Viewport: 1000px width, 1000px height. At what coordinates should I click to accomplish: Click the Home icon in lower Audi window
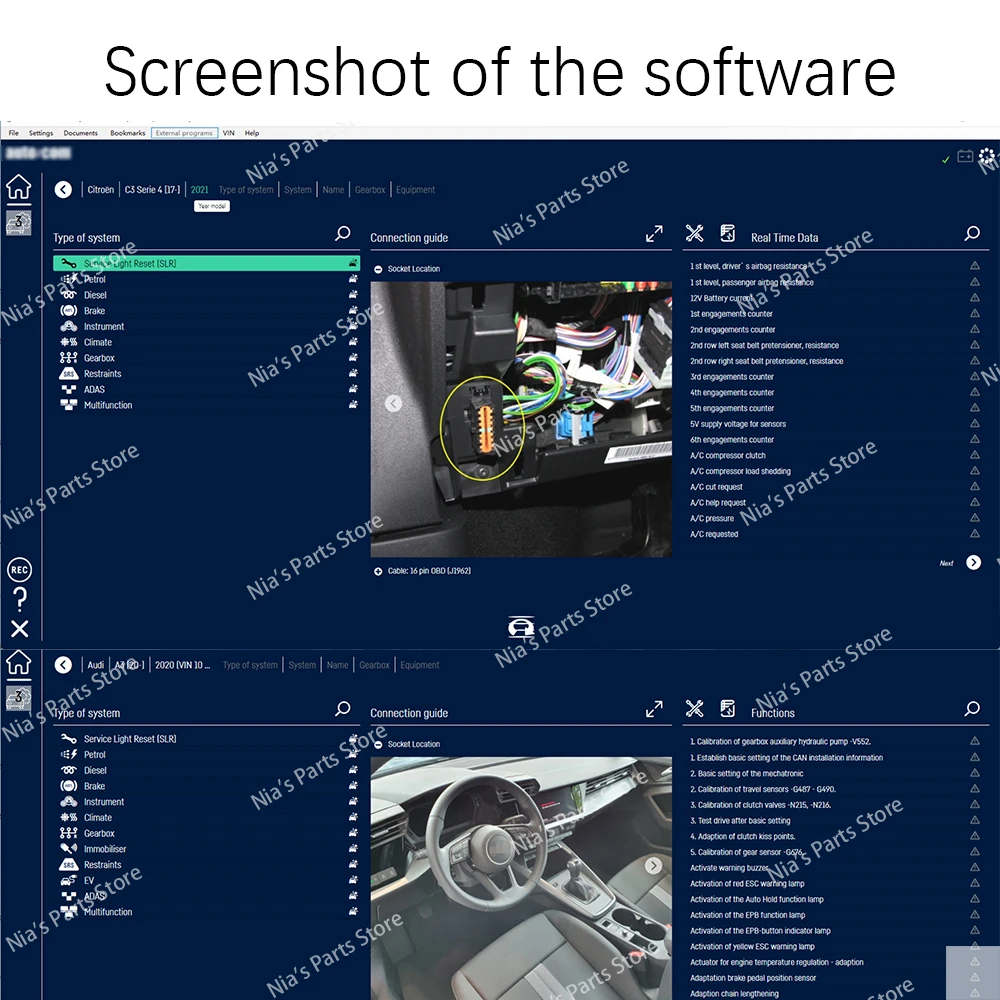point(18,663)
